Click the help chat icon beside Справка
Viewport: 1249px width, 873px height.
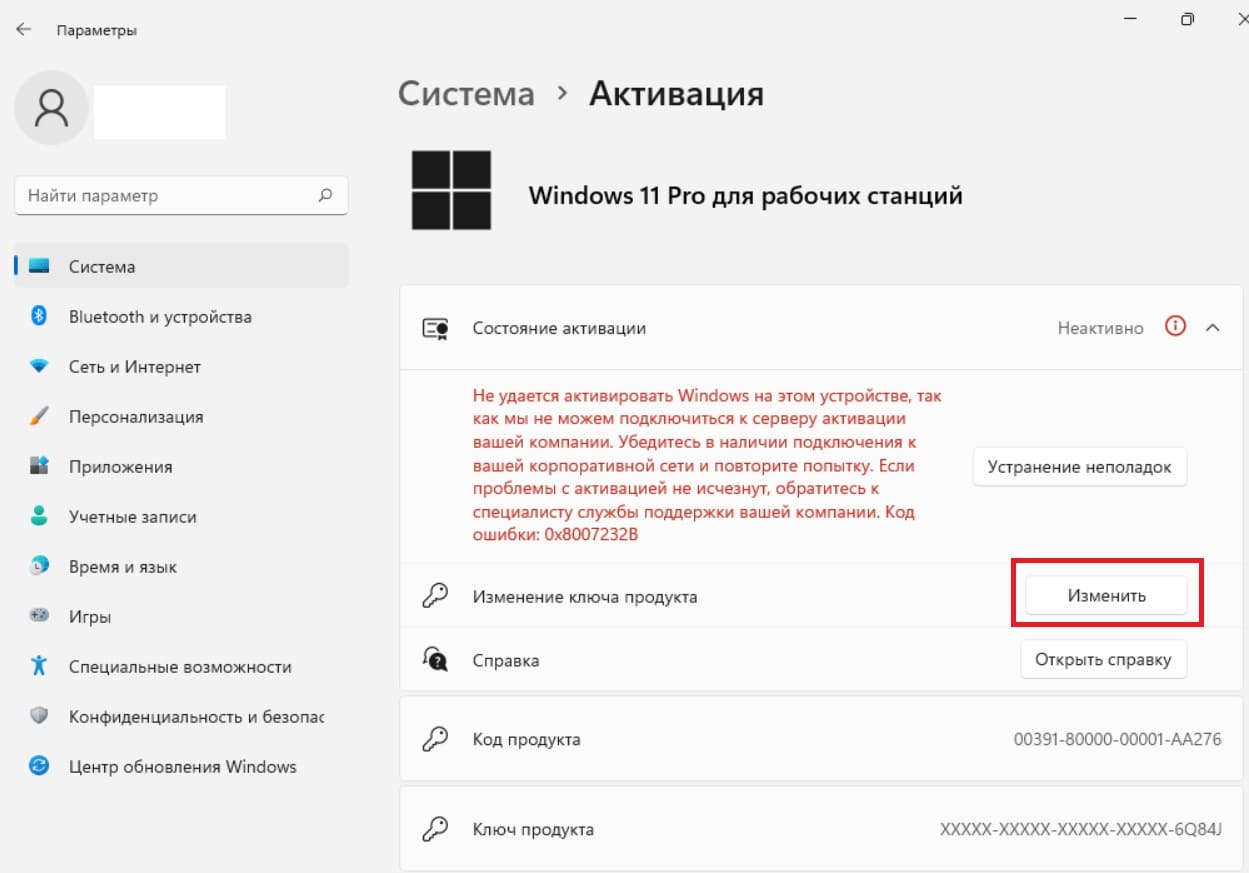click(x=435, y=659)
